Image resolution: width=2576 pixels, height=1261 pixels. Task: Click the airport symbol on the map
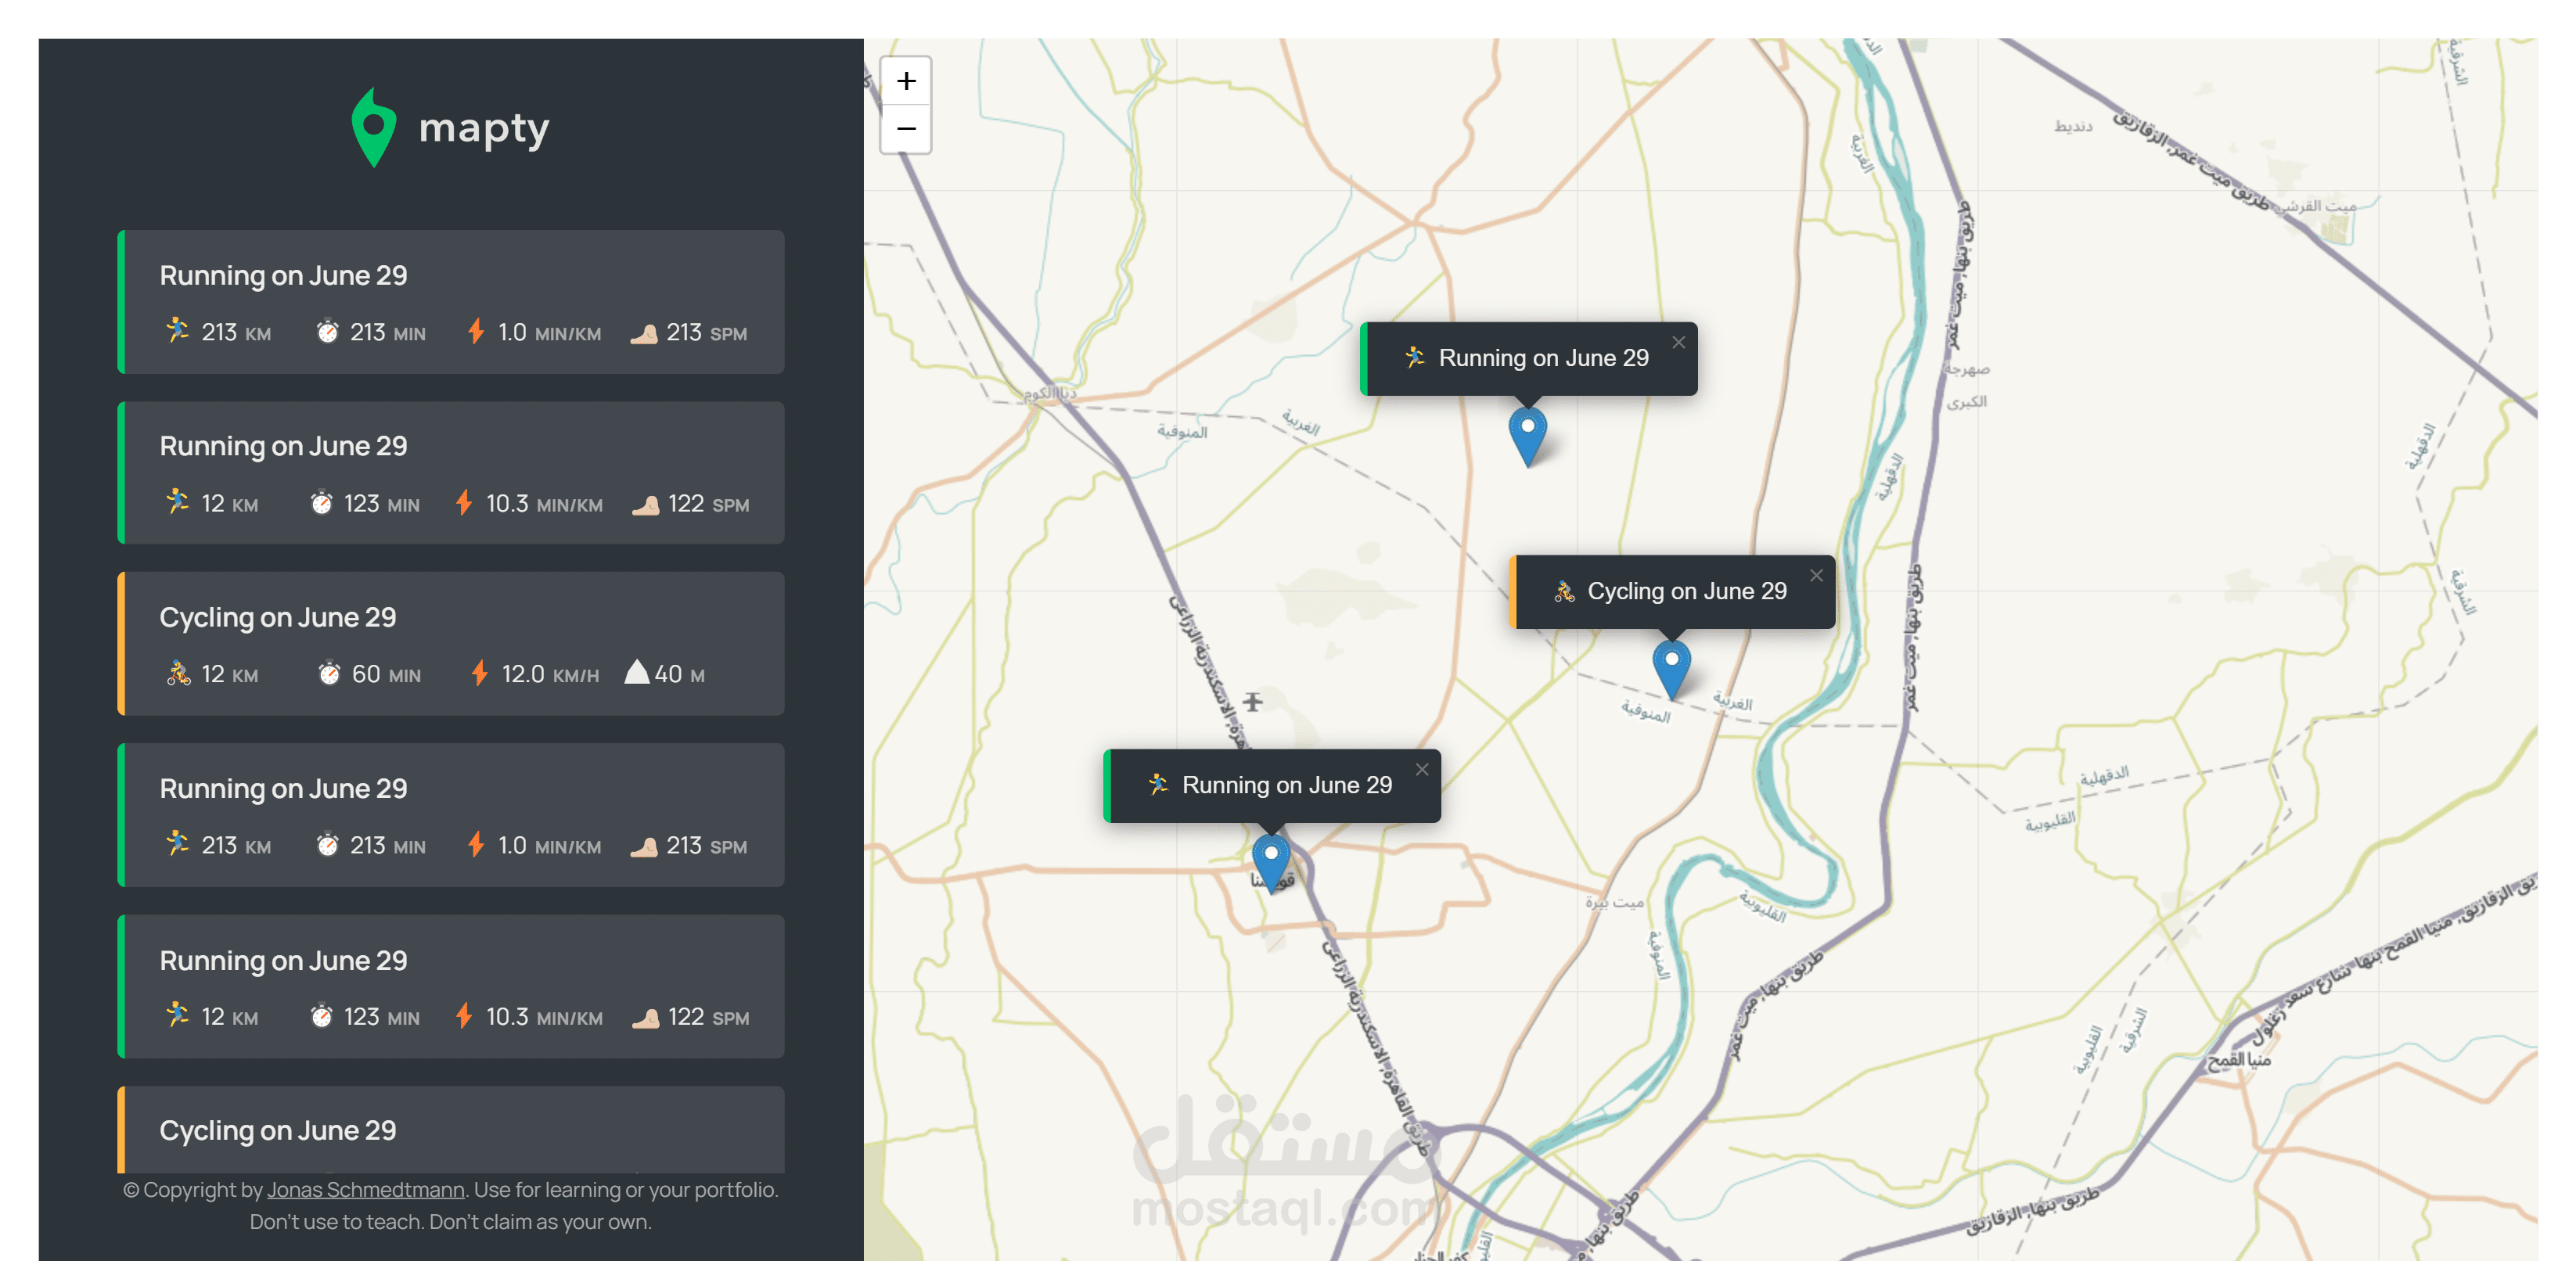[1252, 702]
